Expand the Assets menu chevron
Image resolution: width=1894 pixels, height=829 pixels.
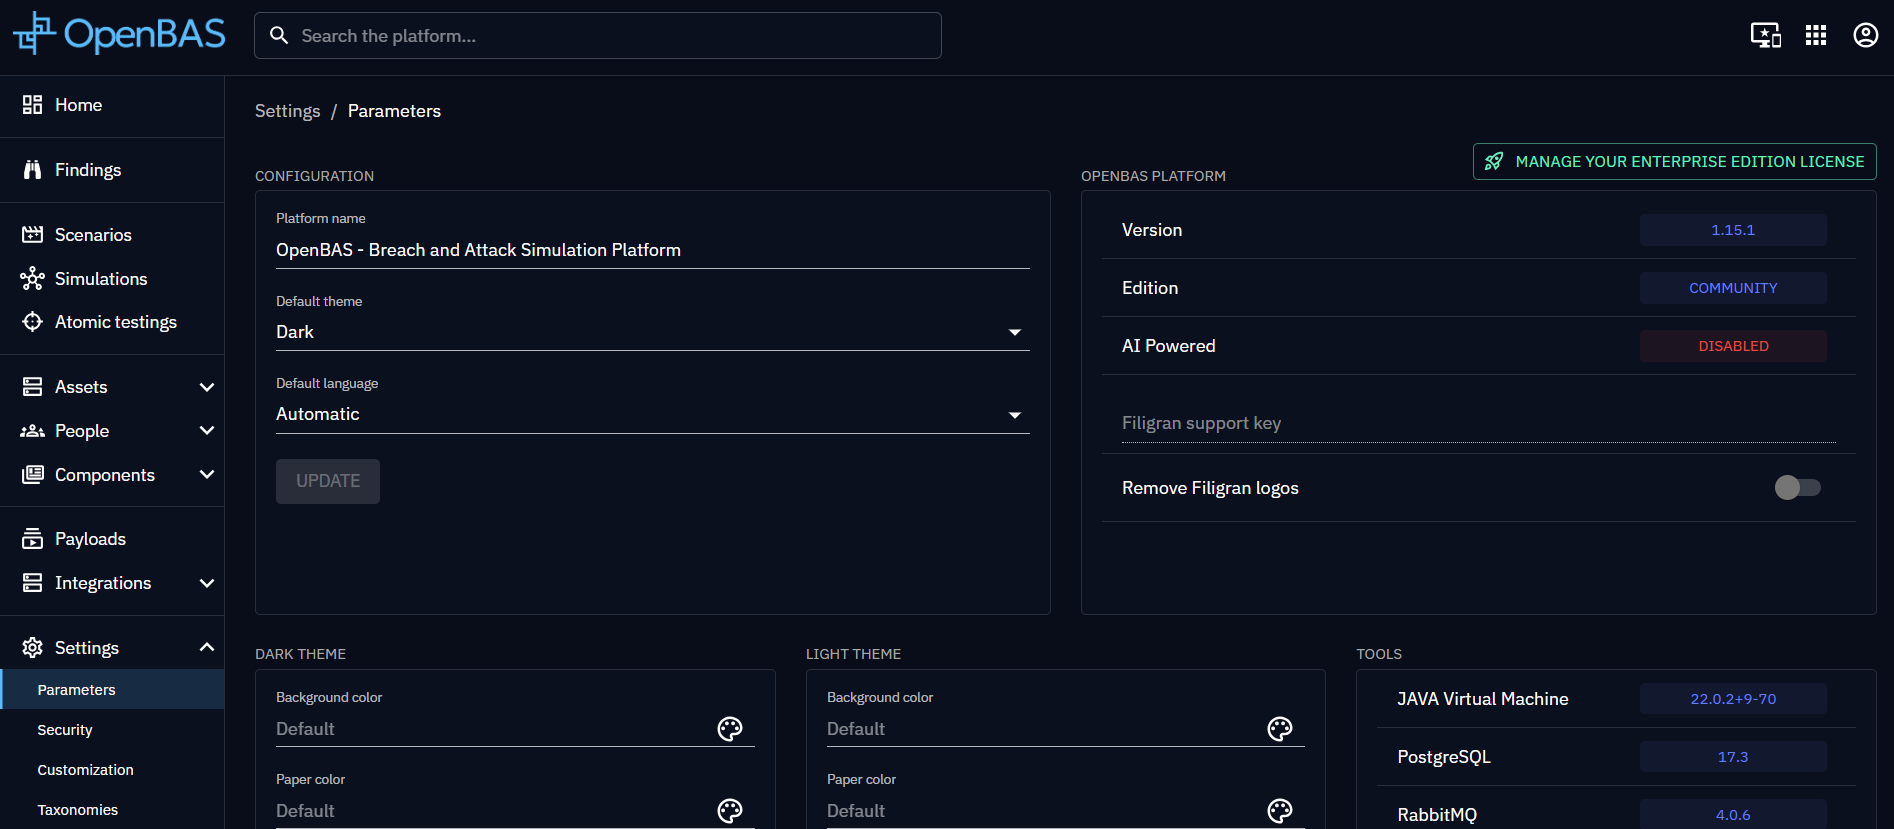[207, 387]
